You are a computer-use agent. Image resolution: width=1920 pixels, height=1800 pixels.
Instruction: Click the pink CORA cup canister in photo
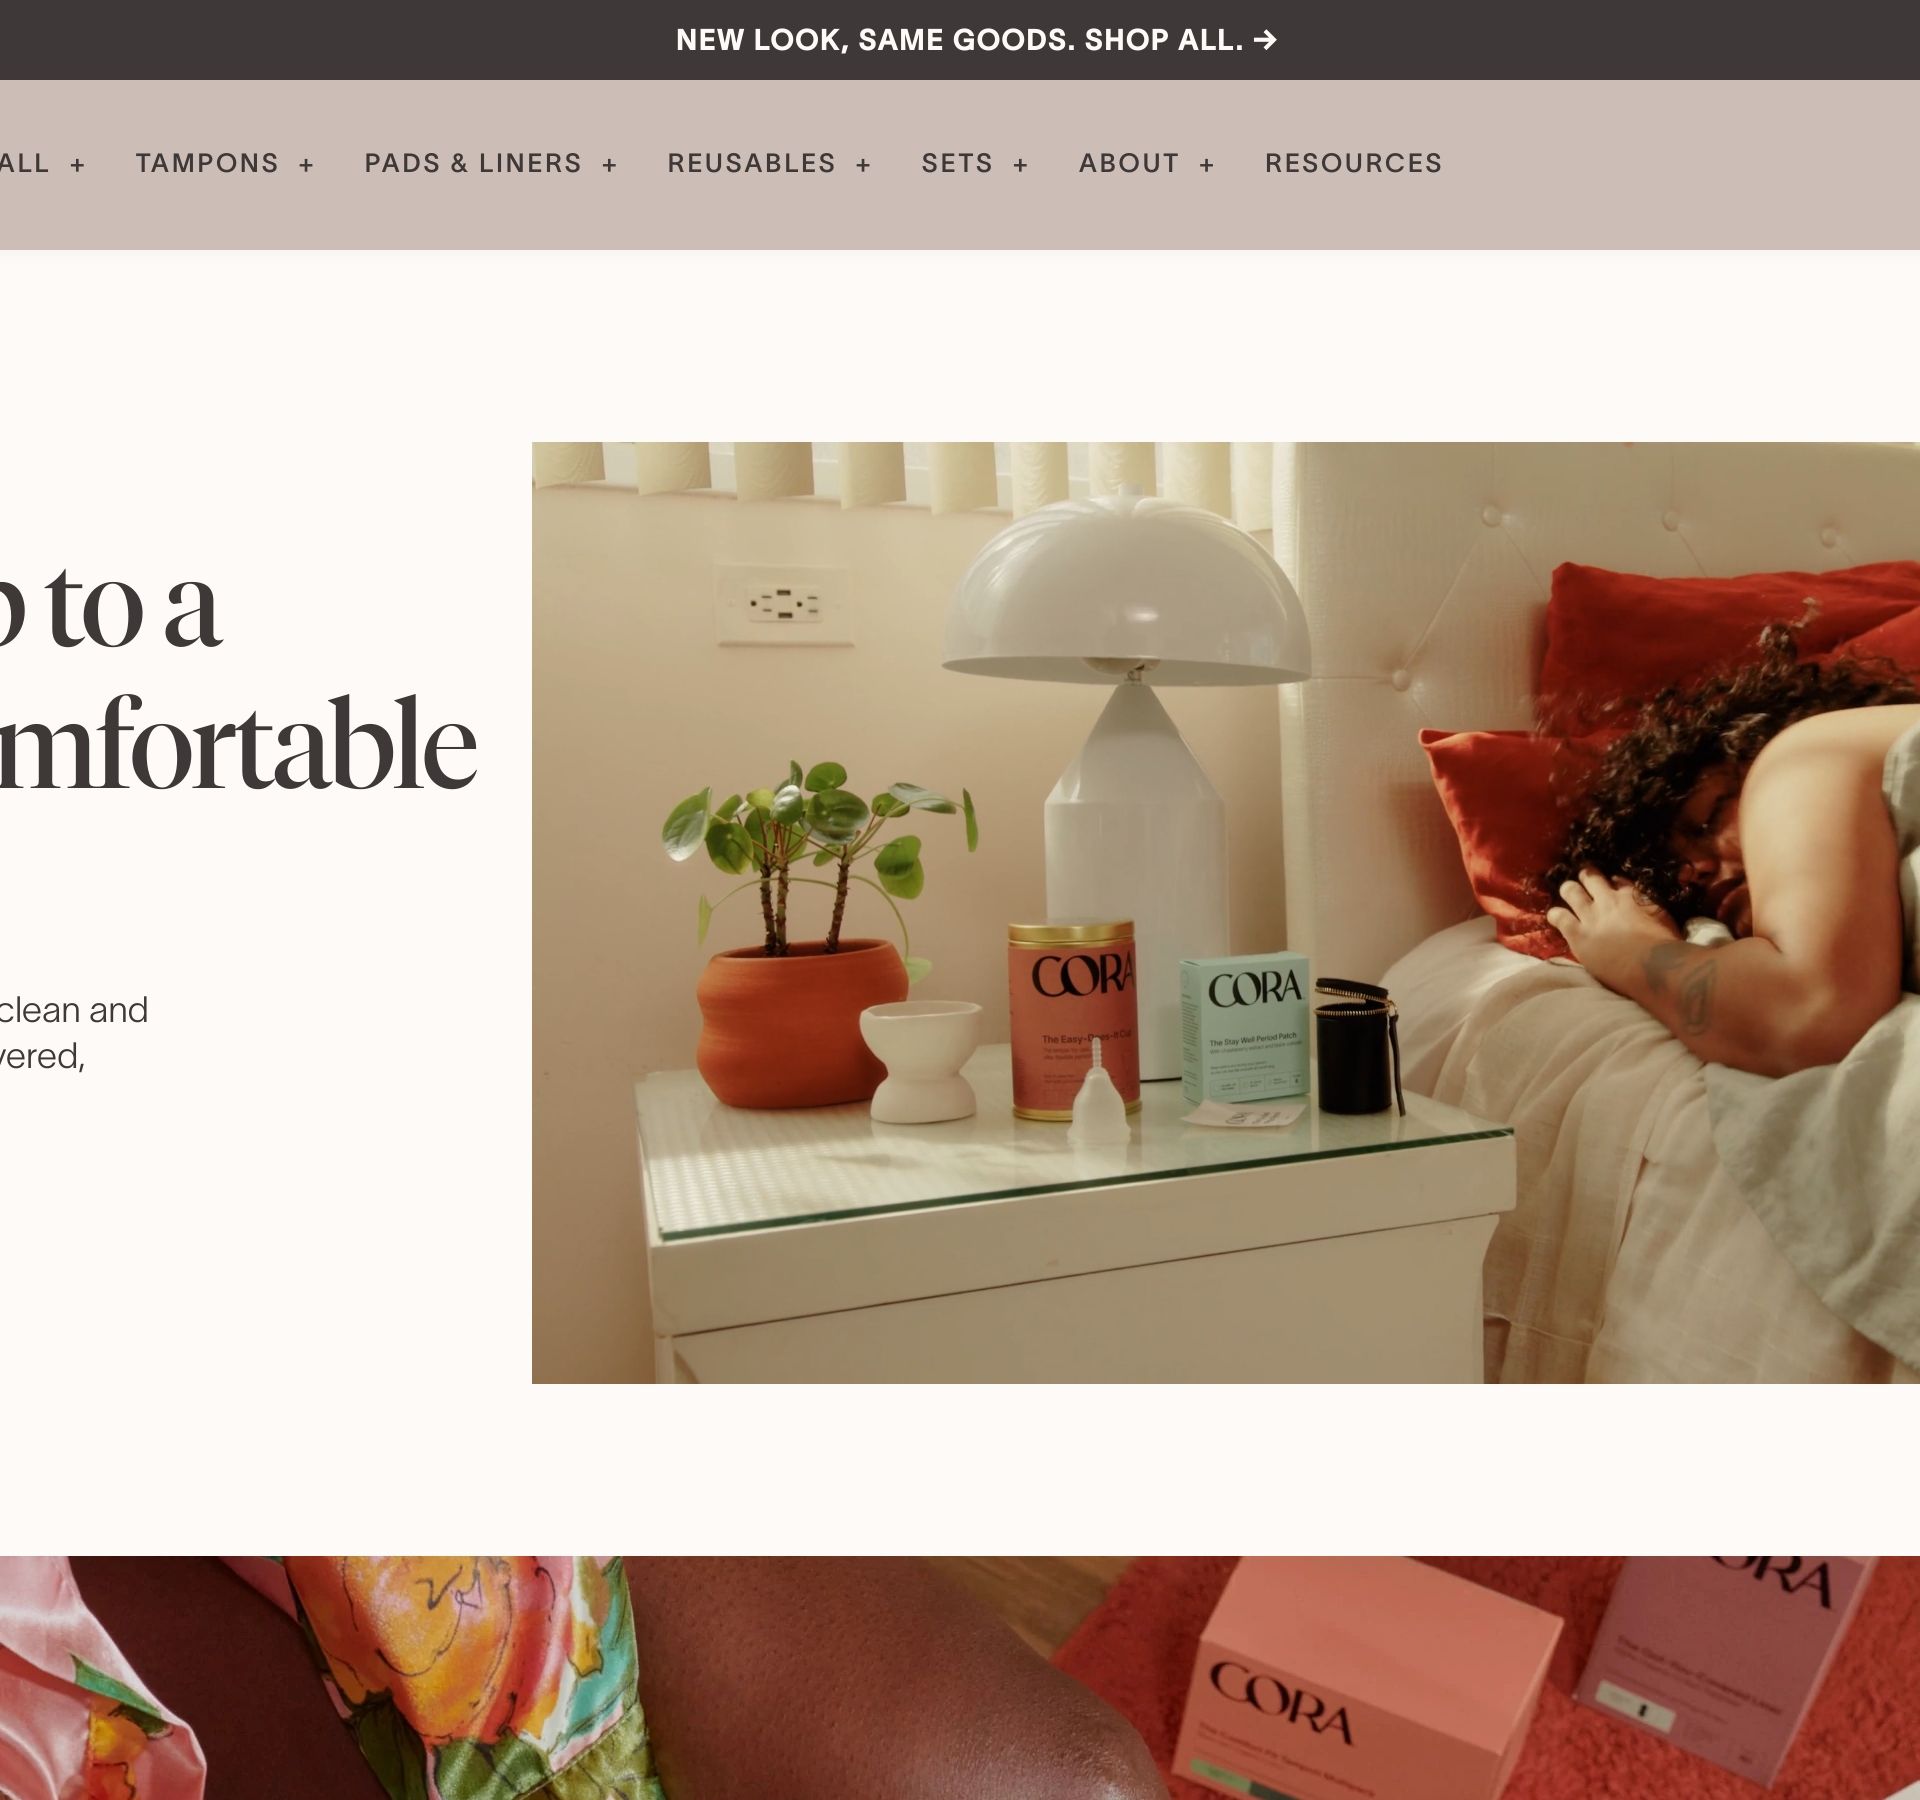click(1073, 1018)
